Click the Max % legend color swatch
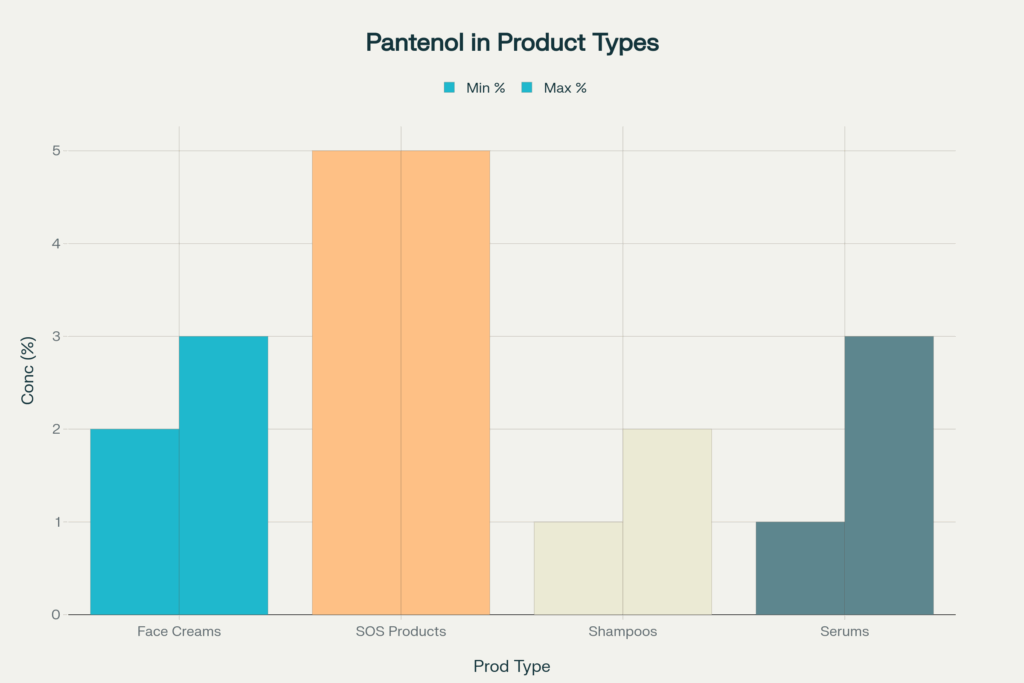Image resolution: width=1024 pixels, height=683 pixels. 527,88
